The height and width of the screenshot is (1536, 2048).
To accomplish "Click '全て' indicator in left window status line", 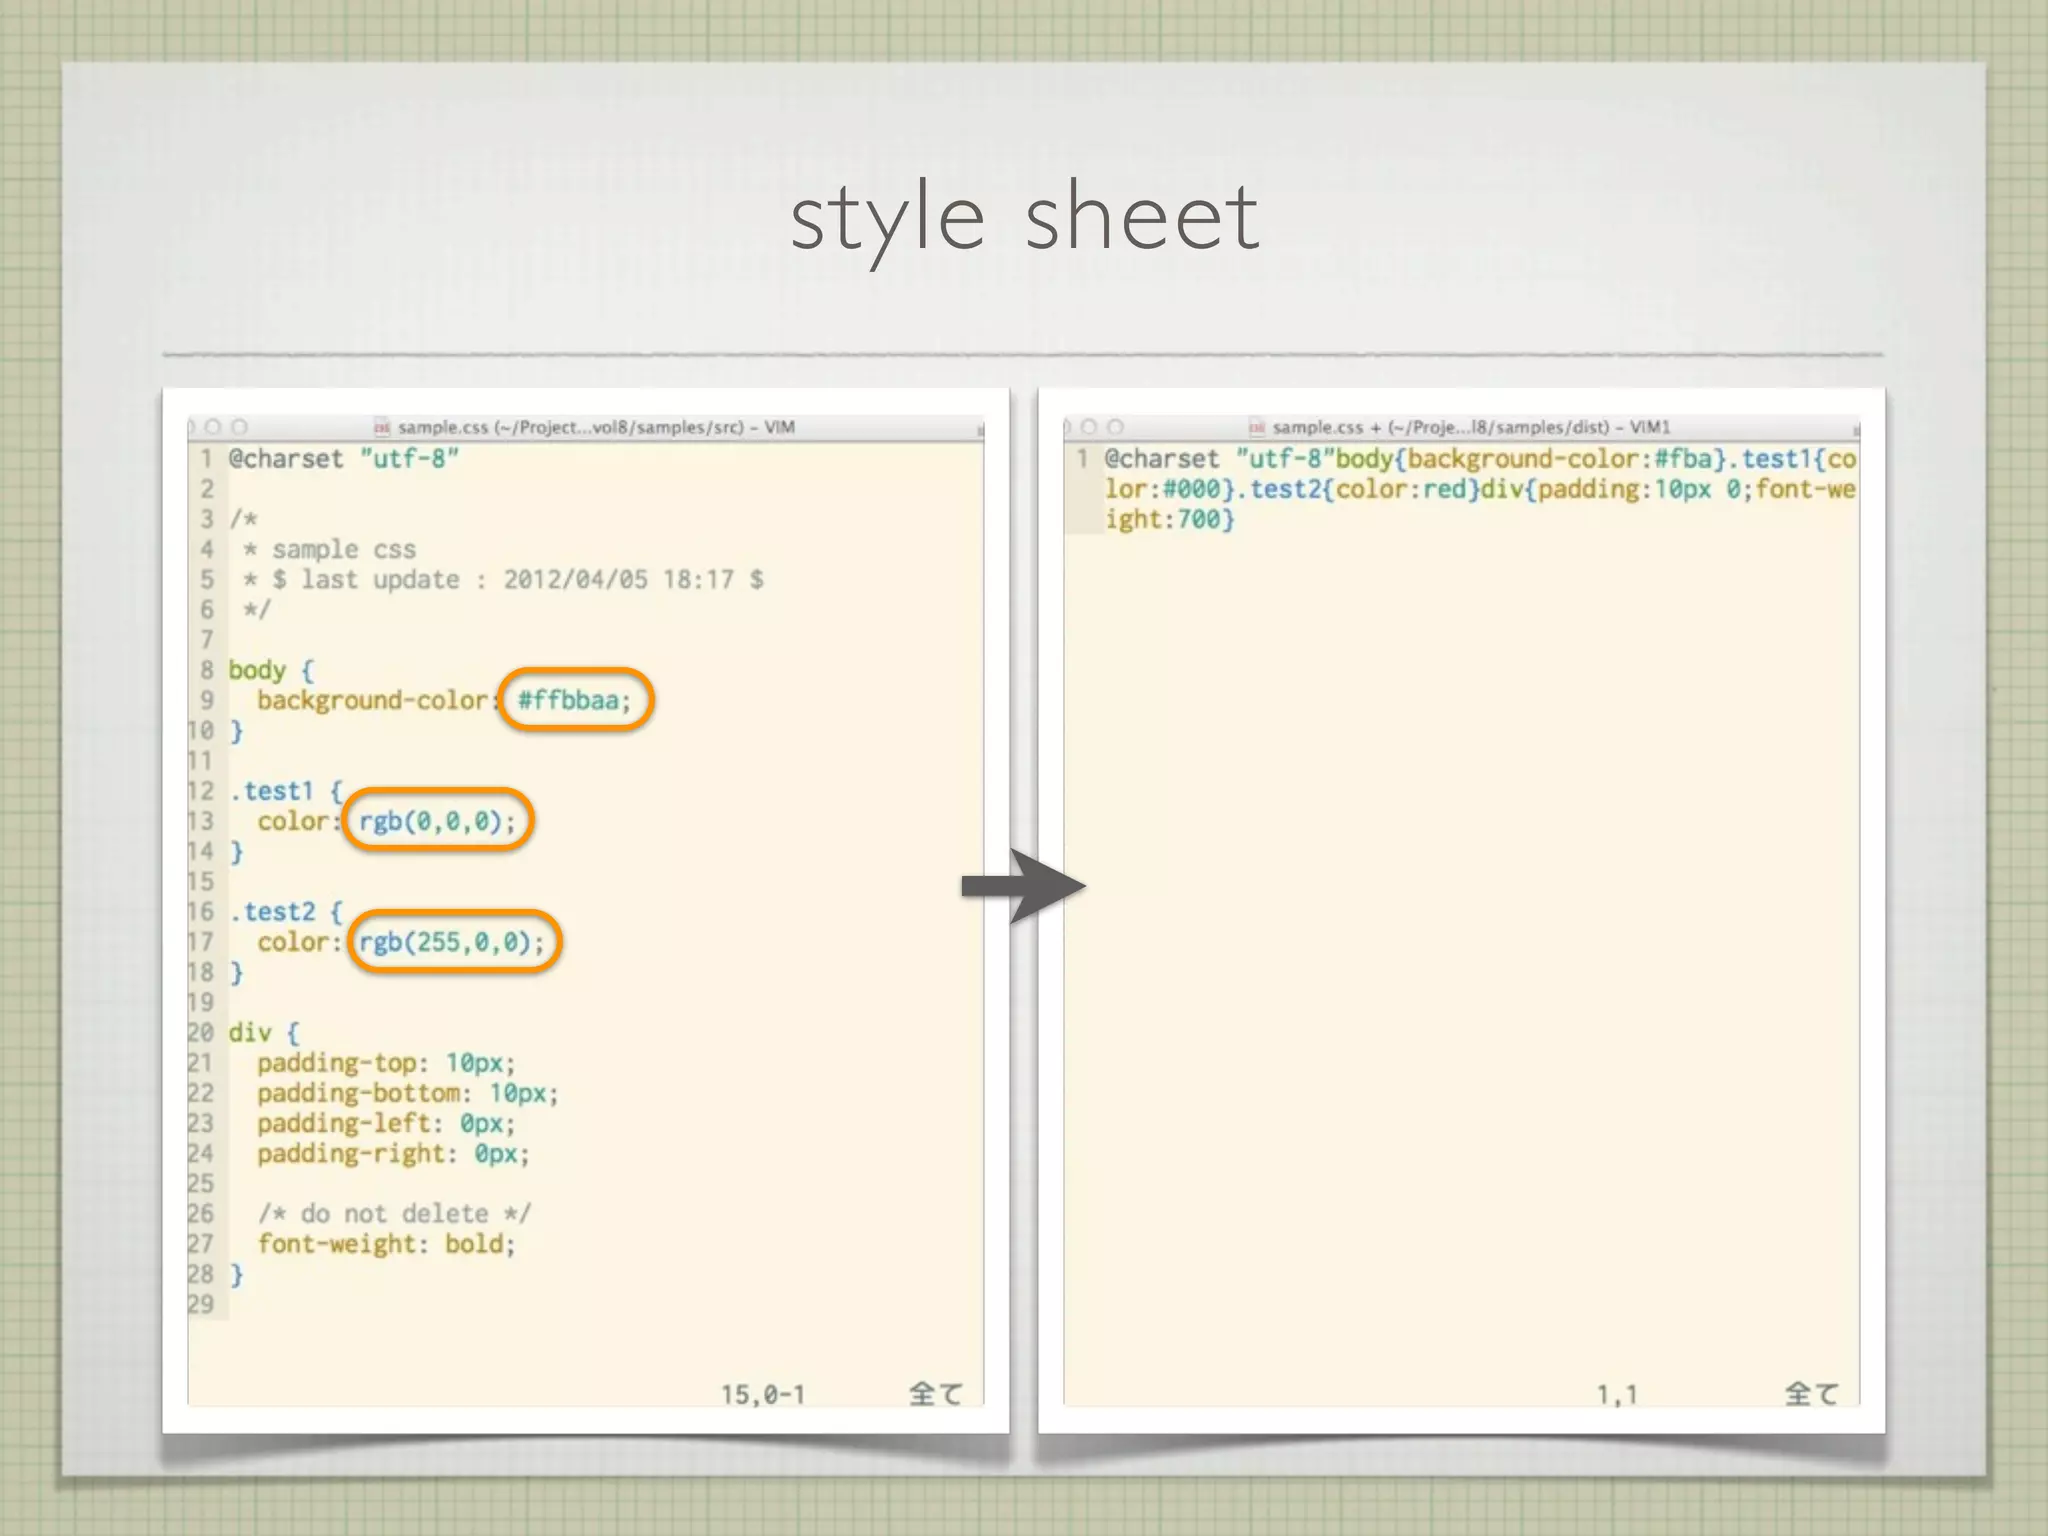I will point(936,1394).
